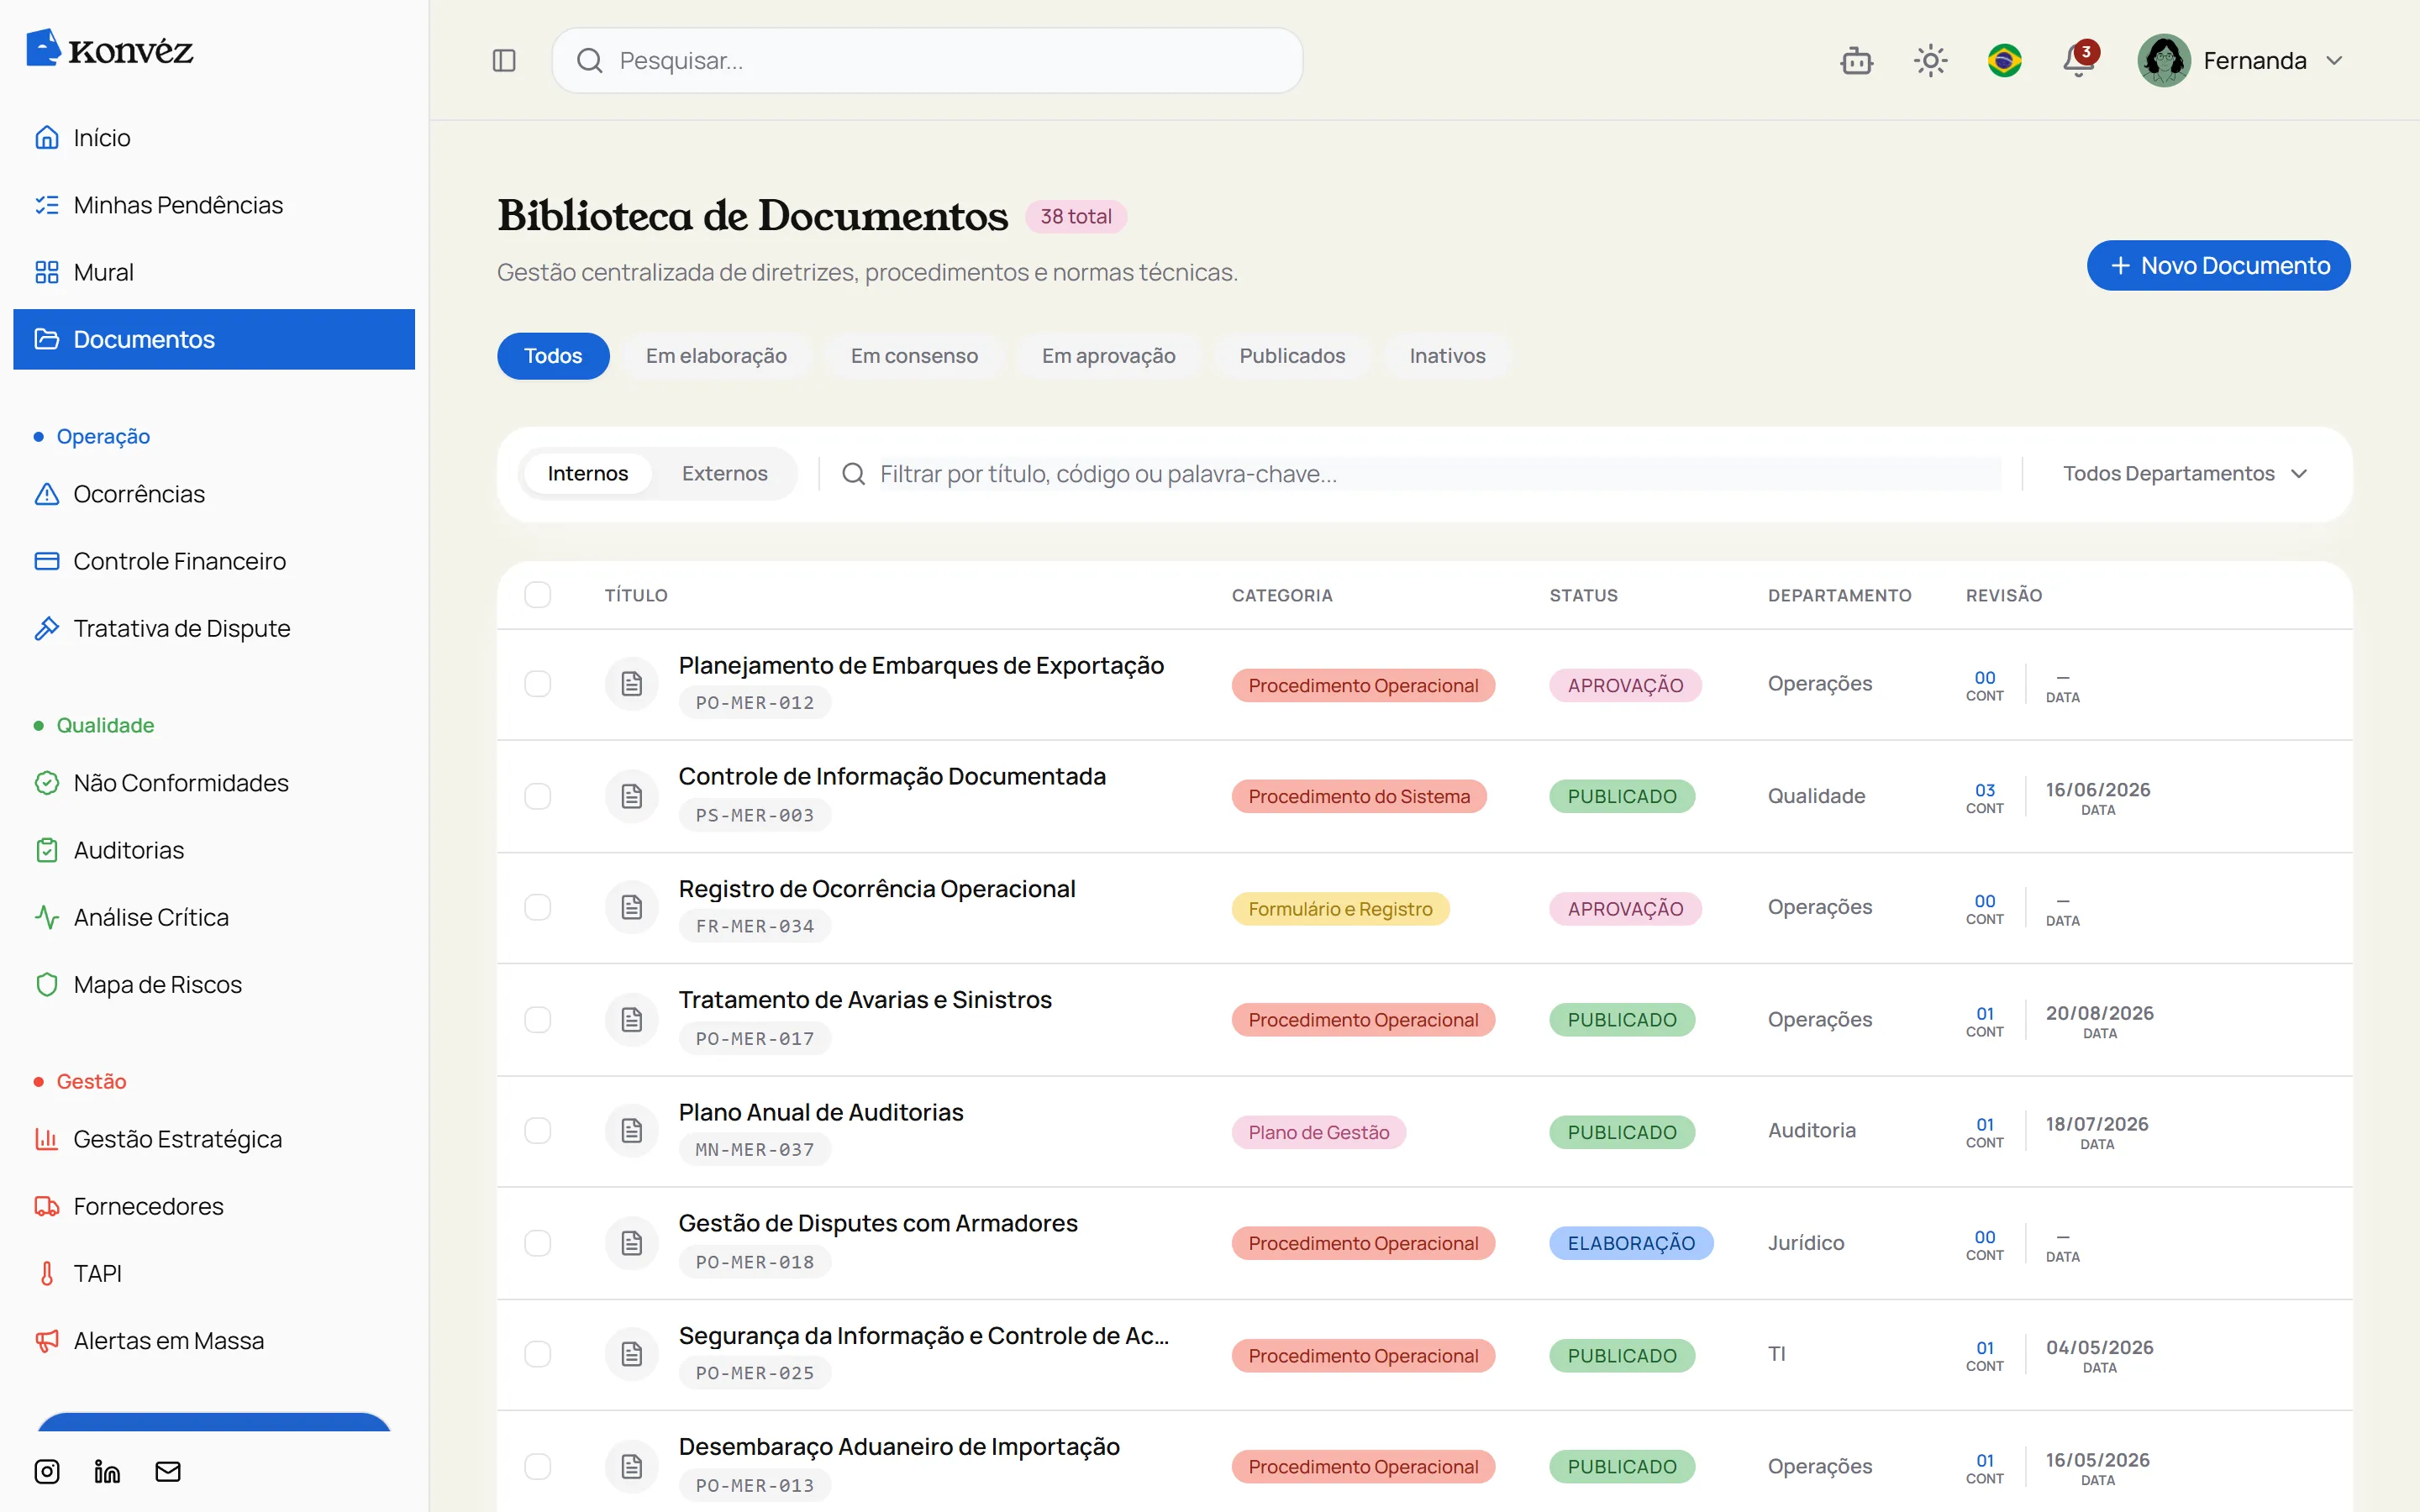Select the Tratamento de Avarias e Sinistros checkbox
The width and height of the screenshot is (2420, 1512).
pyautogui.click(x=538, y=1019)
